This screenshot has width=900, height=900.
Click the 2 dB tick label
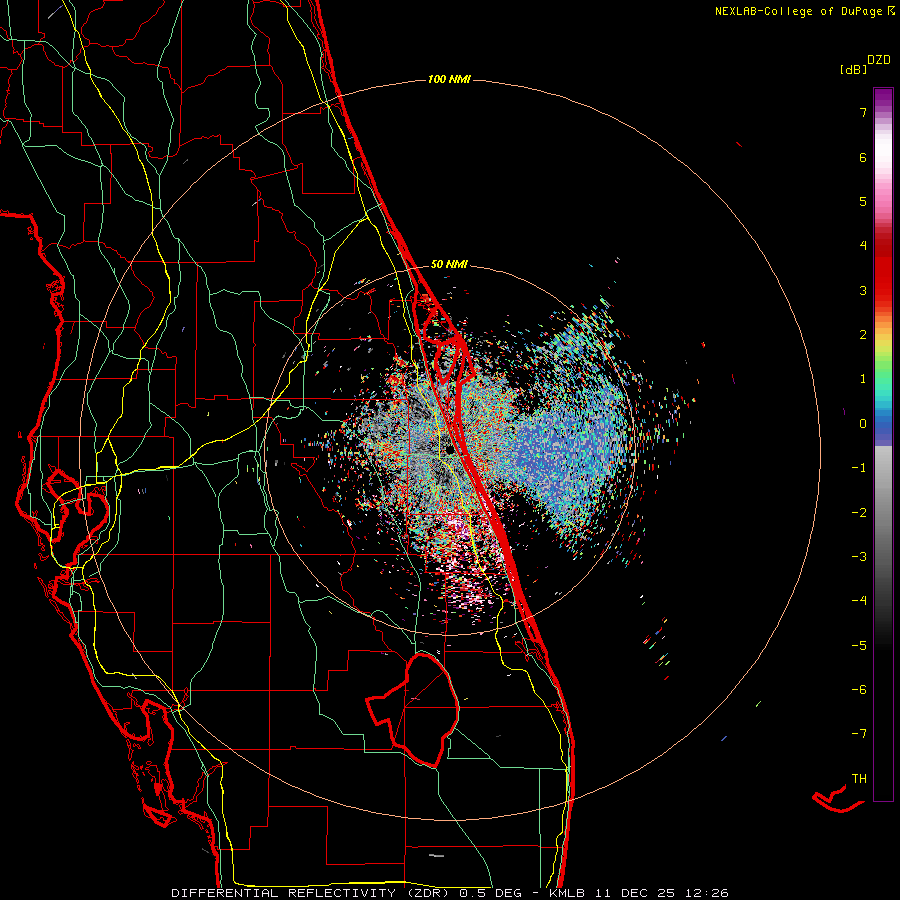(x=863, y=335)
